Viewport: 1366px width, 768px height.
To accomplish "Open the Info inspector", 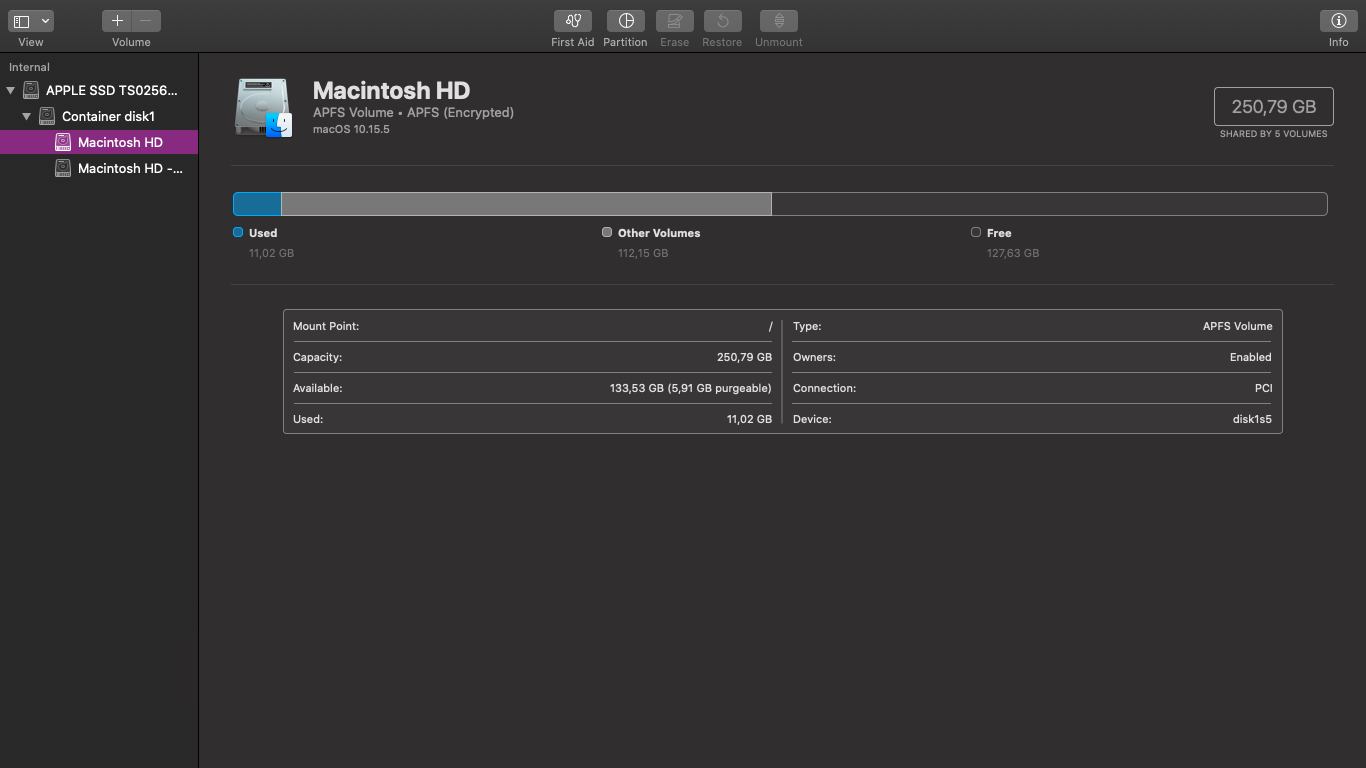I will pyautogui.click(x=1338, y=21).
